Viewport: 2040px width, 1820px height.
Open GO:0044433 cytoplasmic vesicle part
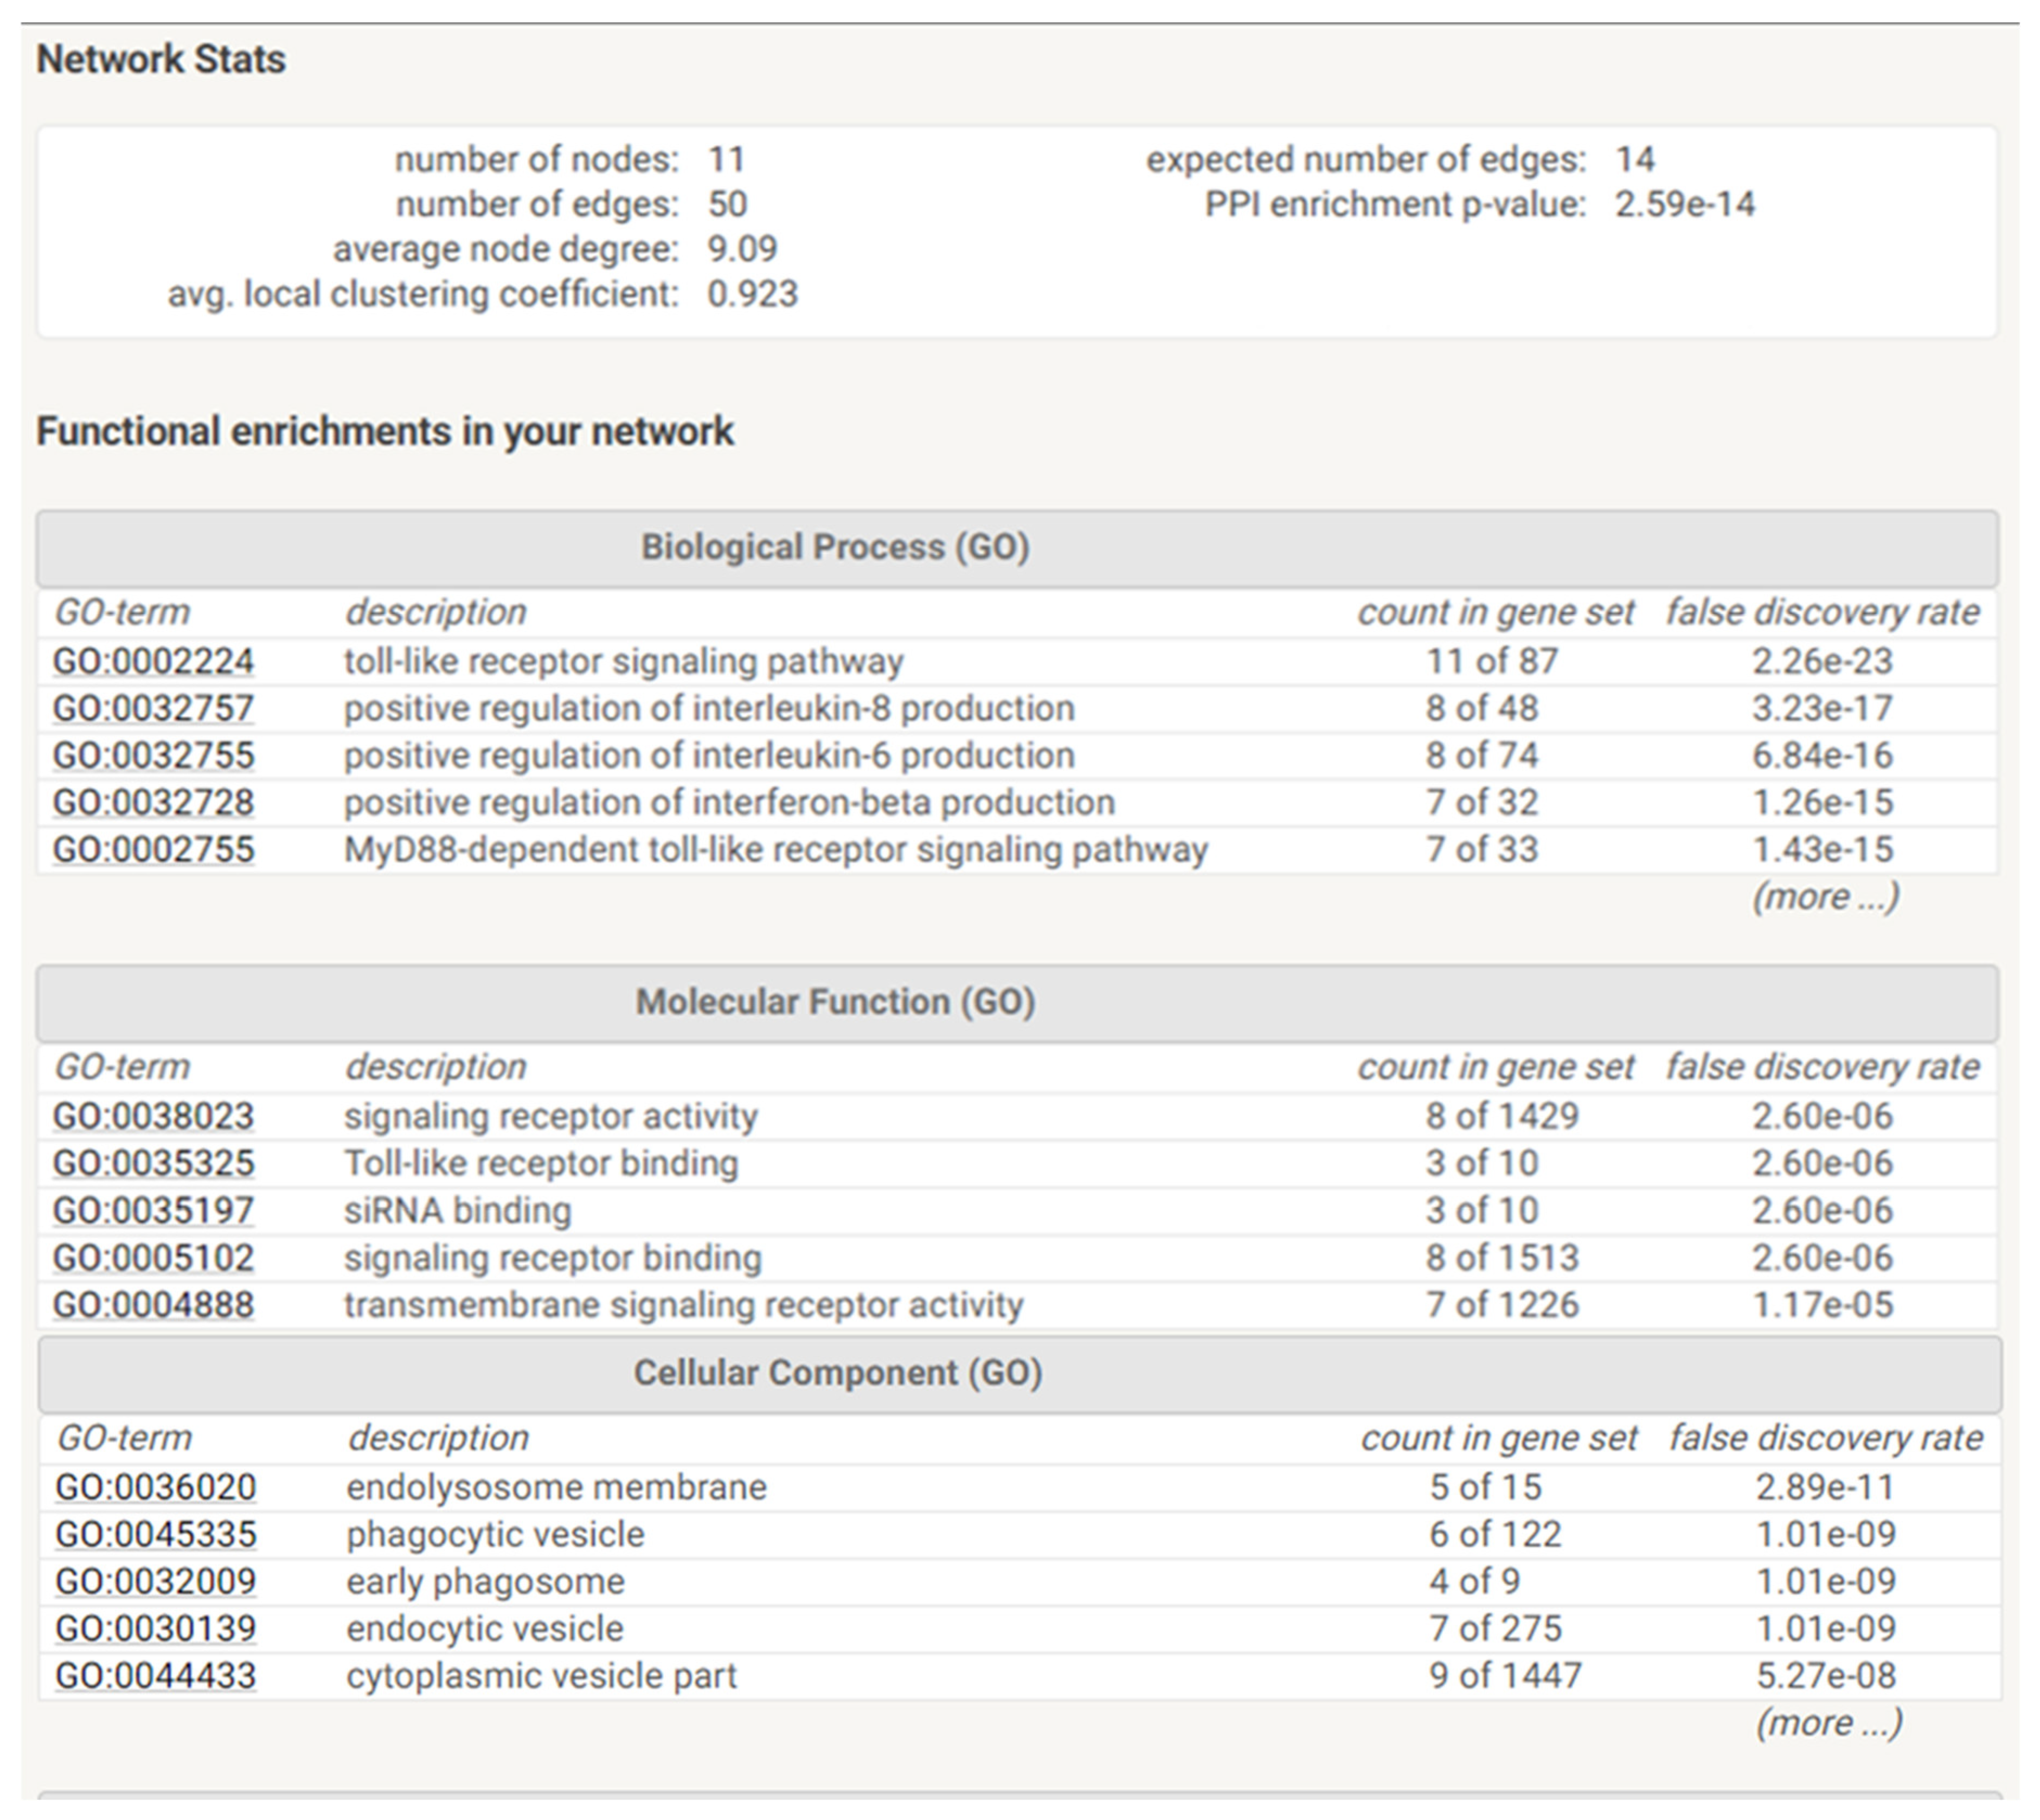click(x=156, y=1675)
